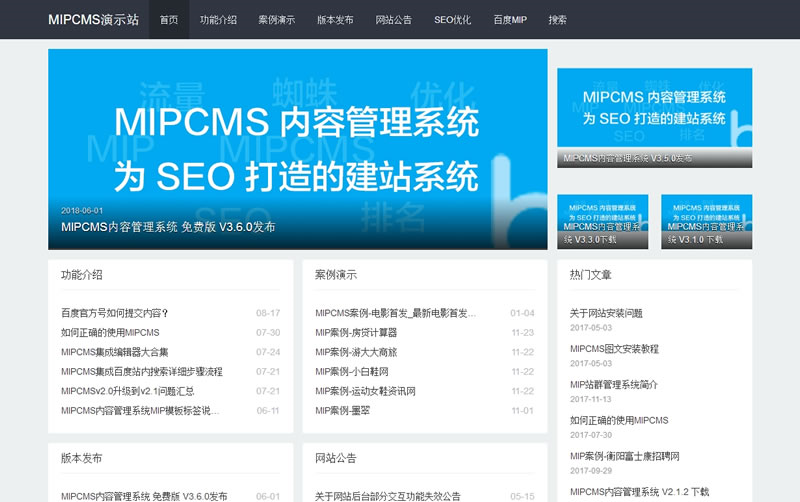
Task: Open article MIP案例-游大大商旅
Action: point(356,352)
